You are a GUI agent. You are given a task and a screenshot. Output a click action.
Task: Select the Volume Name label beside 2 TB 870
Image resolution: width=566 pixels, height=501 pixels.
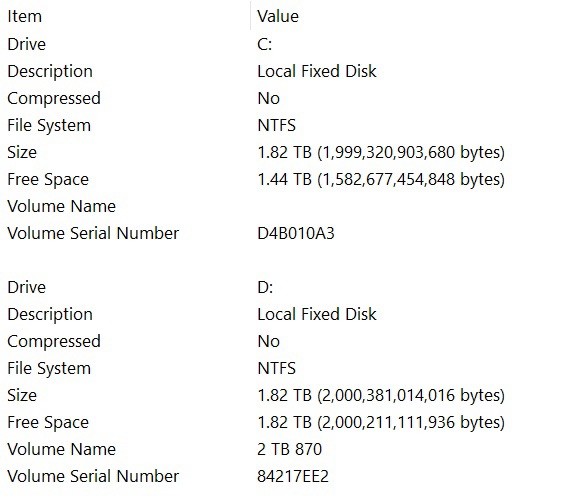pyautogui.click(x=61, y=449)
